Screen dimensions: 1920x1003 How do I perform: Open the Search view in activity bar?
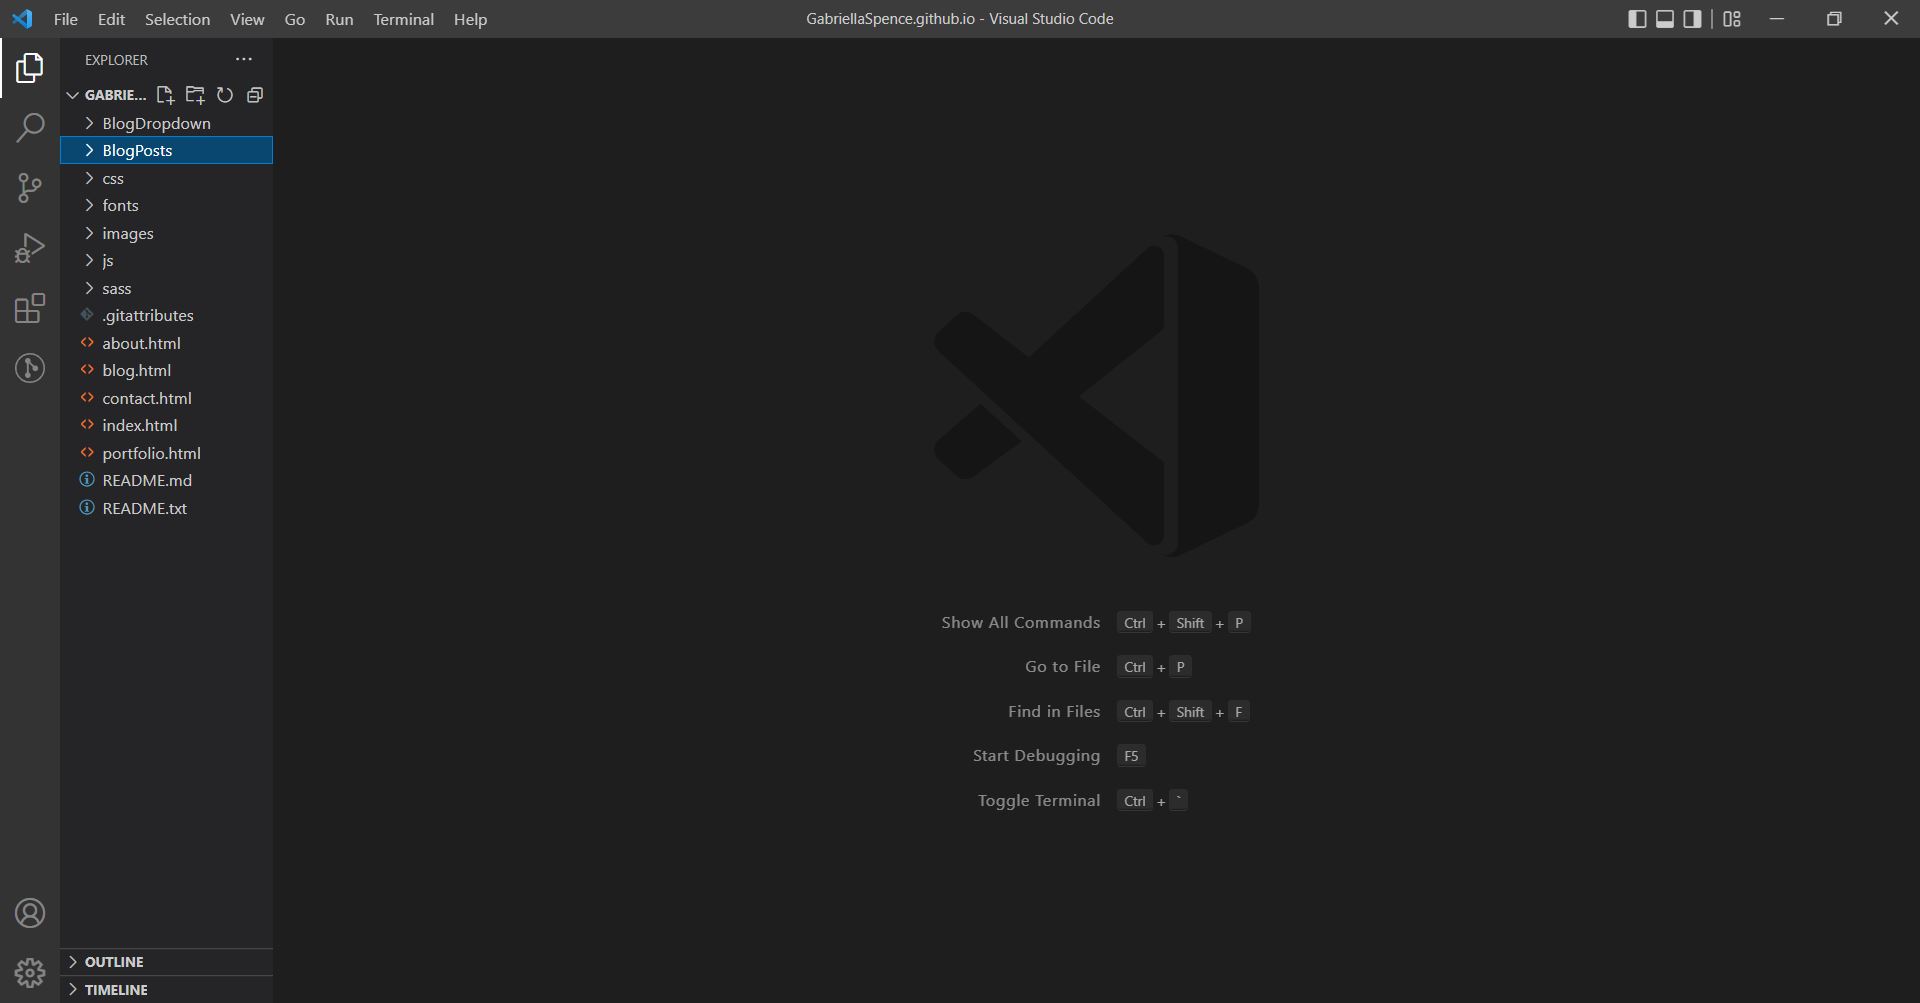tap(30, 128)
